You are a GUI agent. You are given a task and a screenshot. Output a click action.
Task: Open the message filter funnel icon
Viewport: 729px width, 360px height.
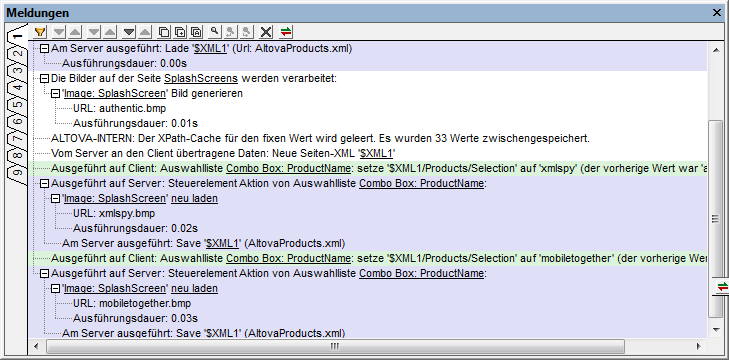(40, 32)
